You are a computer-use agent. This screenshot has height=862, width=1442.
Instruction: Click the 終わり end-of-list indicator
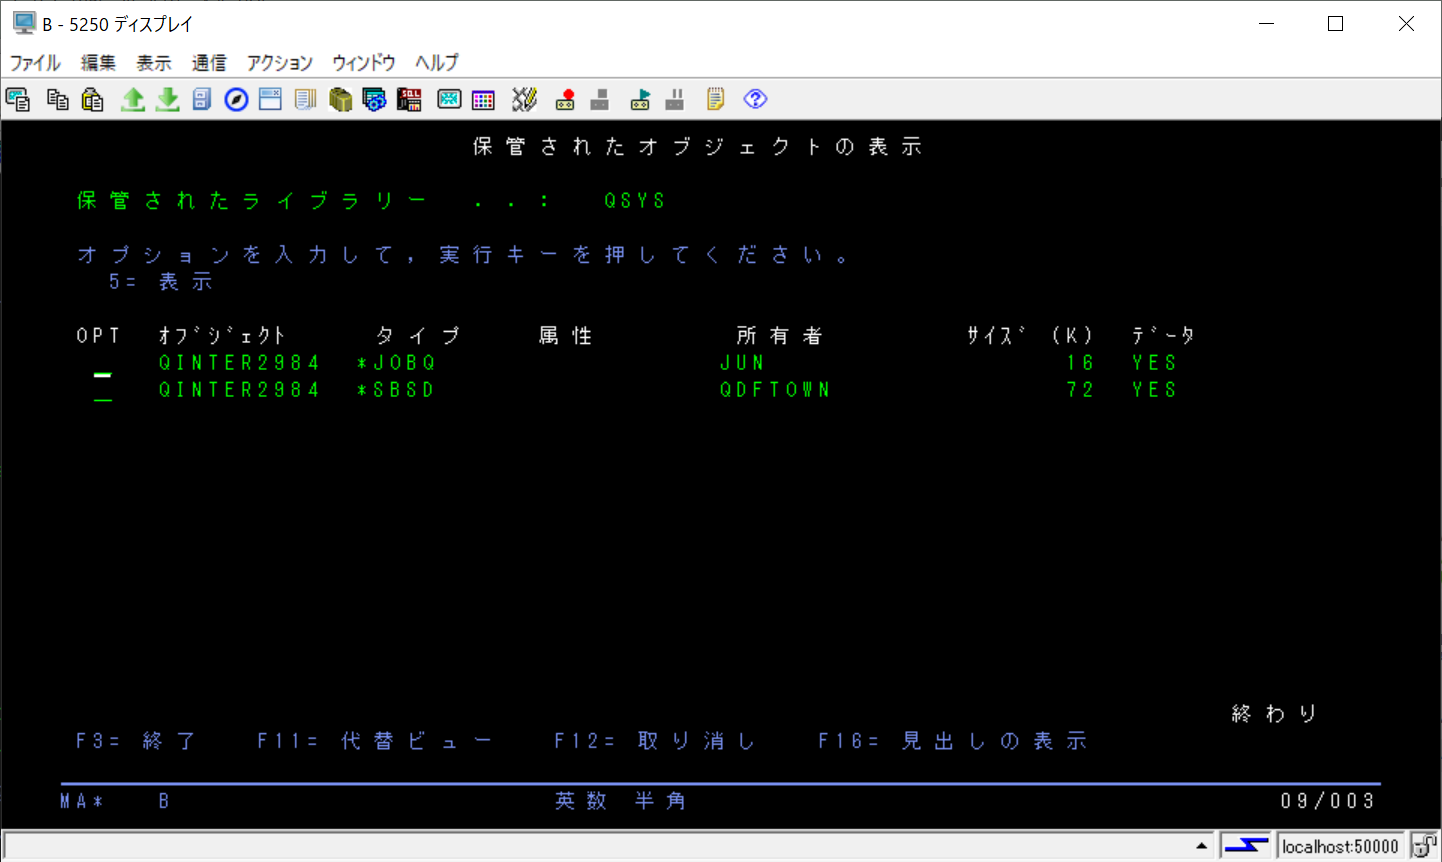click(x=1275, y=714)
